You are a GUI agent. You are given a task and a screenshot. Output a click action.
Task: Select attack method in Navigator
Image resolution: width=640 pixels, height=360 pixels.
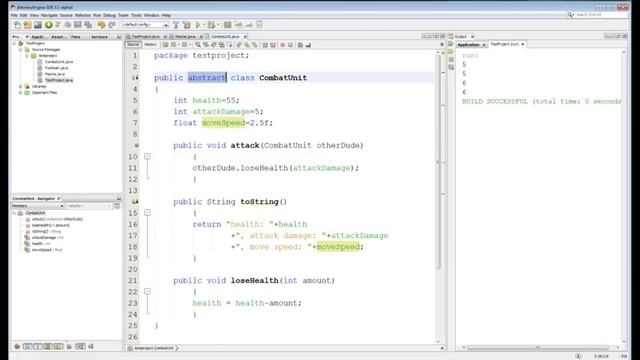57,219
